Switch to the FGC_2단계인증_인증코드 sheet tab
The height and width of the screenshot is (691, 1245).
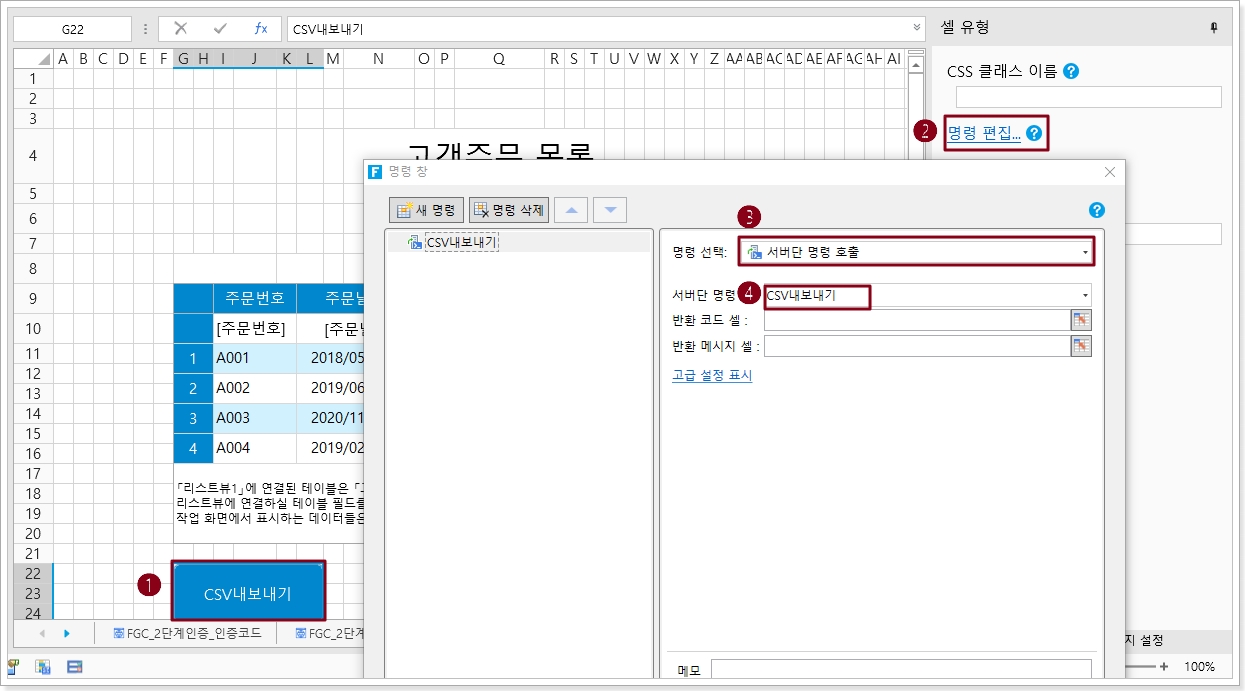coord(187,633)
